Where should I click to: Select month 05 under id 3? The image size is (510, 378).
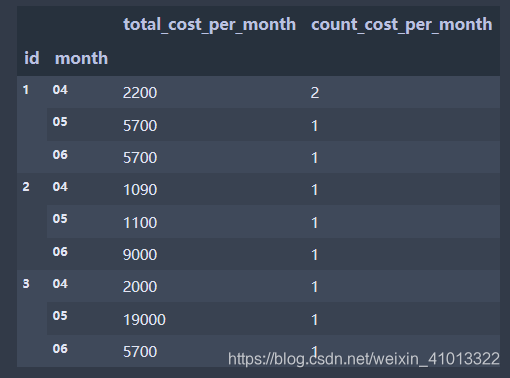60,316
